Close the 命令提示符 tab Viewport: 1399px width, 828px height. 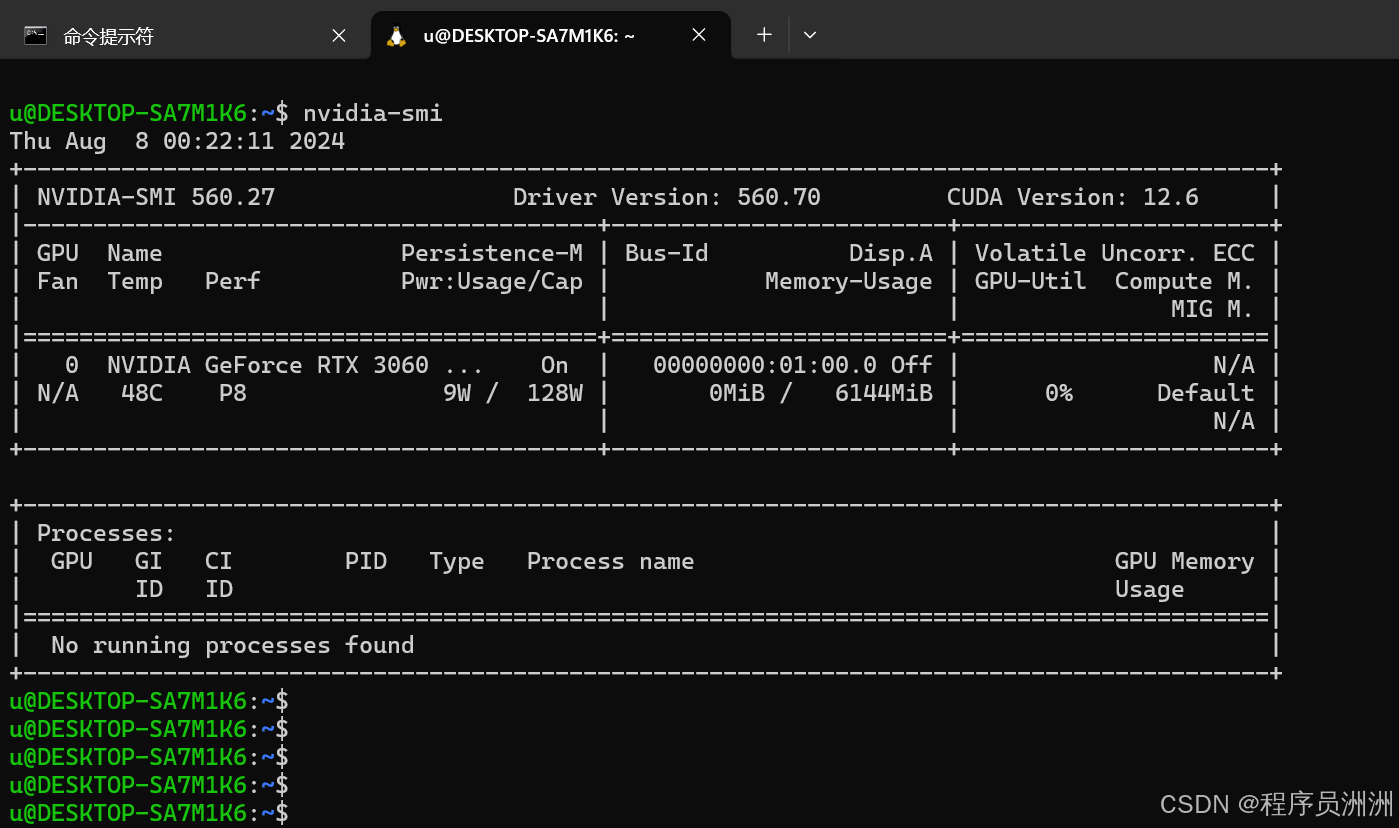[338, 34]
